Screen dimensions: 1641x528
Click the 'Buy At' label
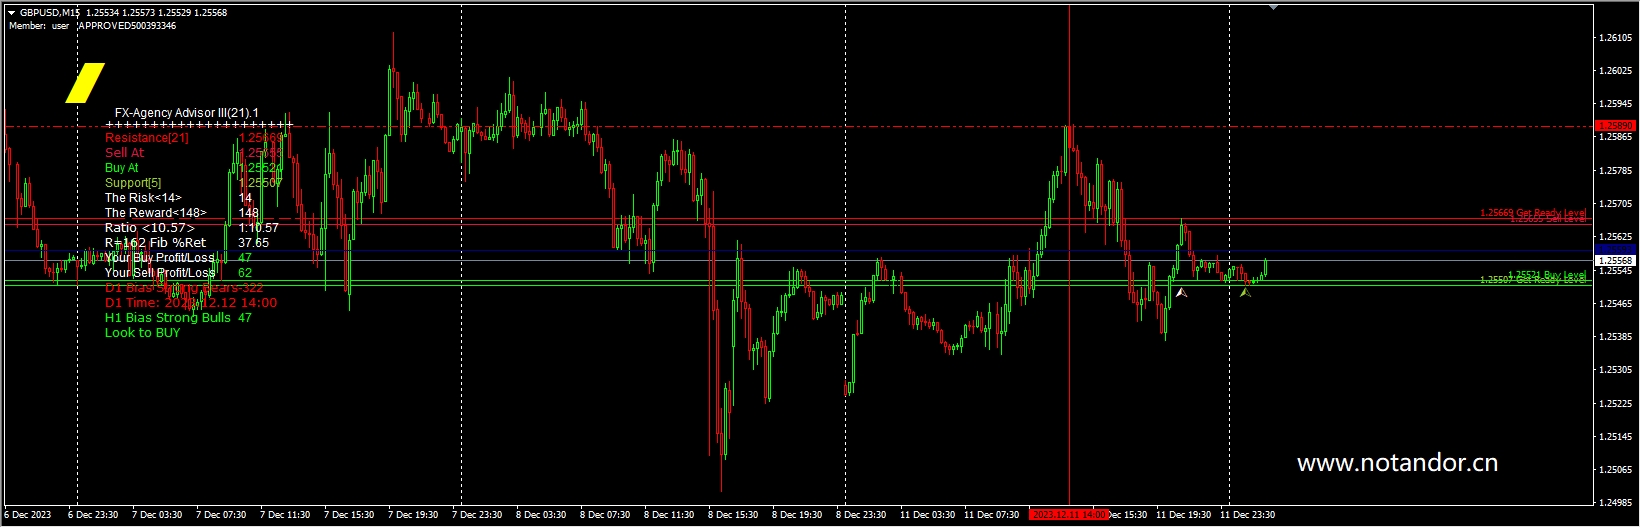[122, 168]
